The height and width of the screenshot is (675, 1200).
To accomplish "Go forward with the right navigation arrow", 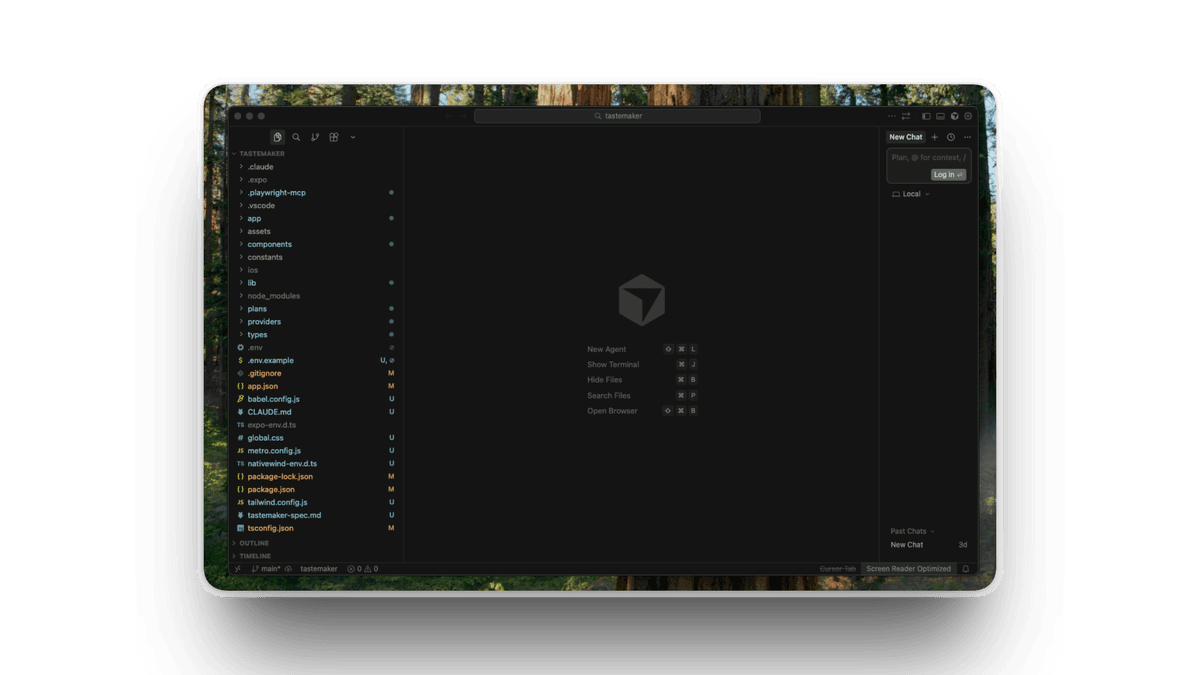I will pos(464,116).
